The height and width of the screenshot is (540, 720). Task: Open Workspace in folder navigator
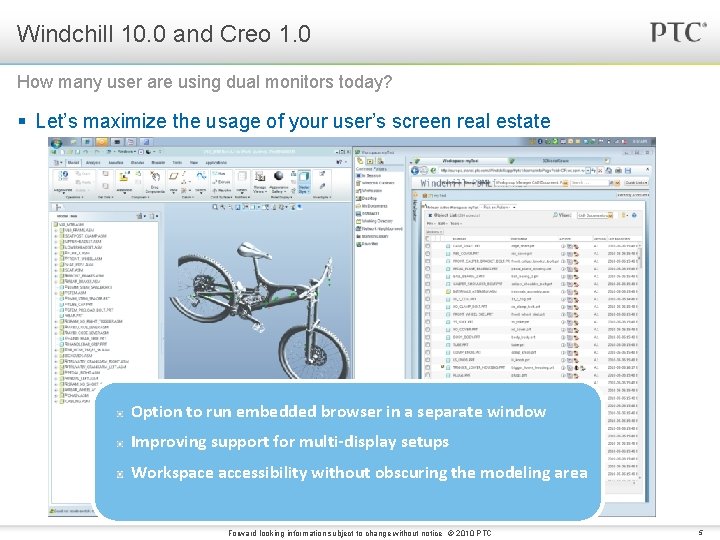tap(369, 191)
